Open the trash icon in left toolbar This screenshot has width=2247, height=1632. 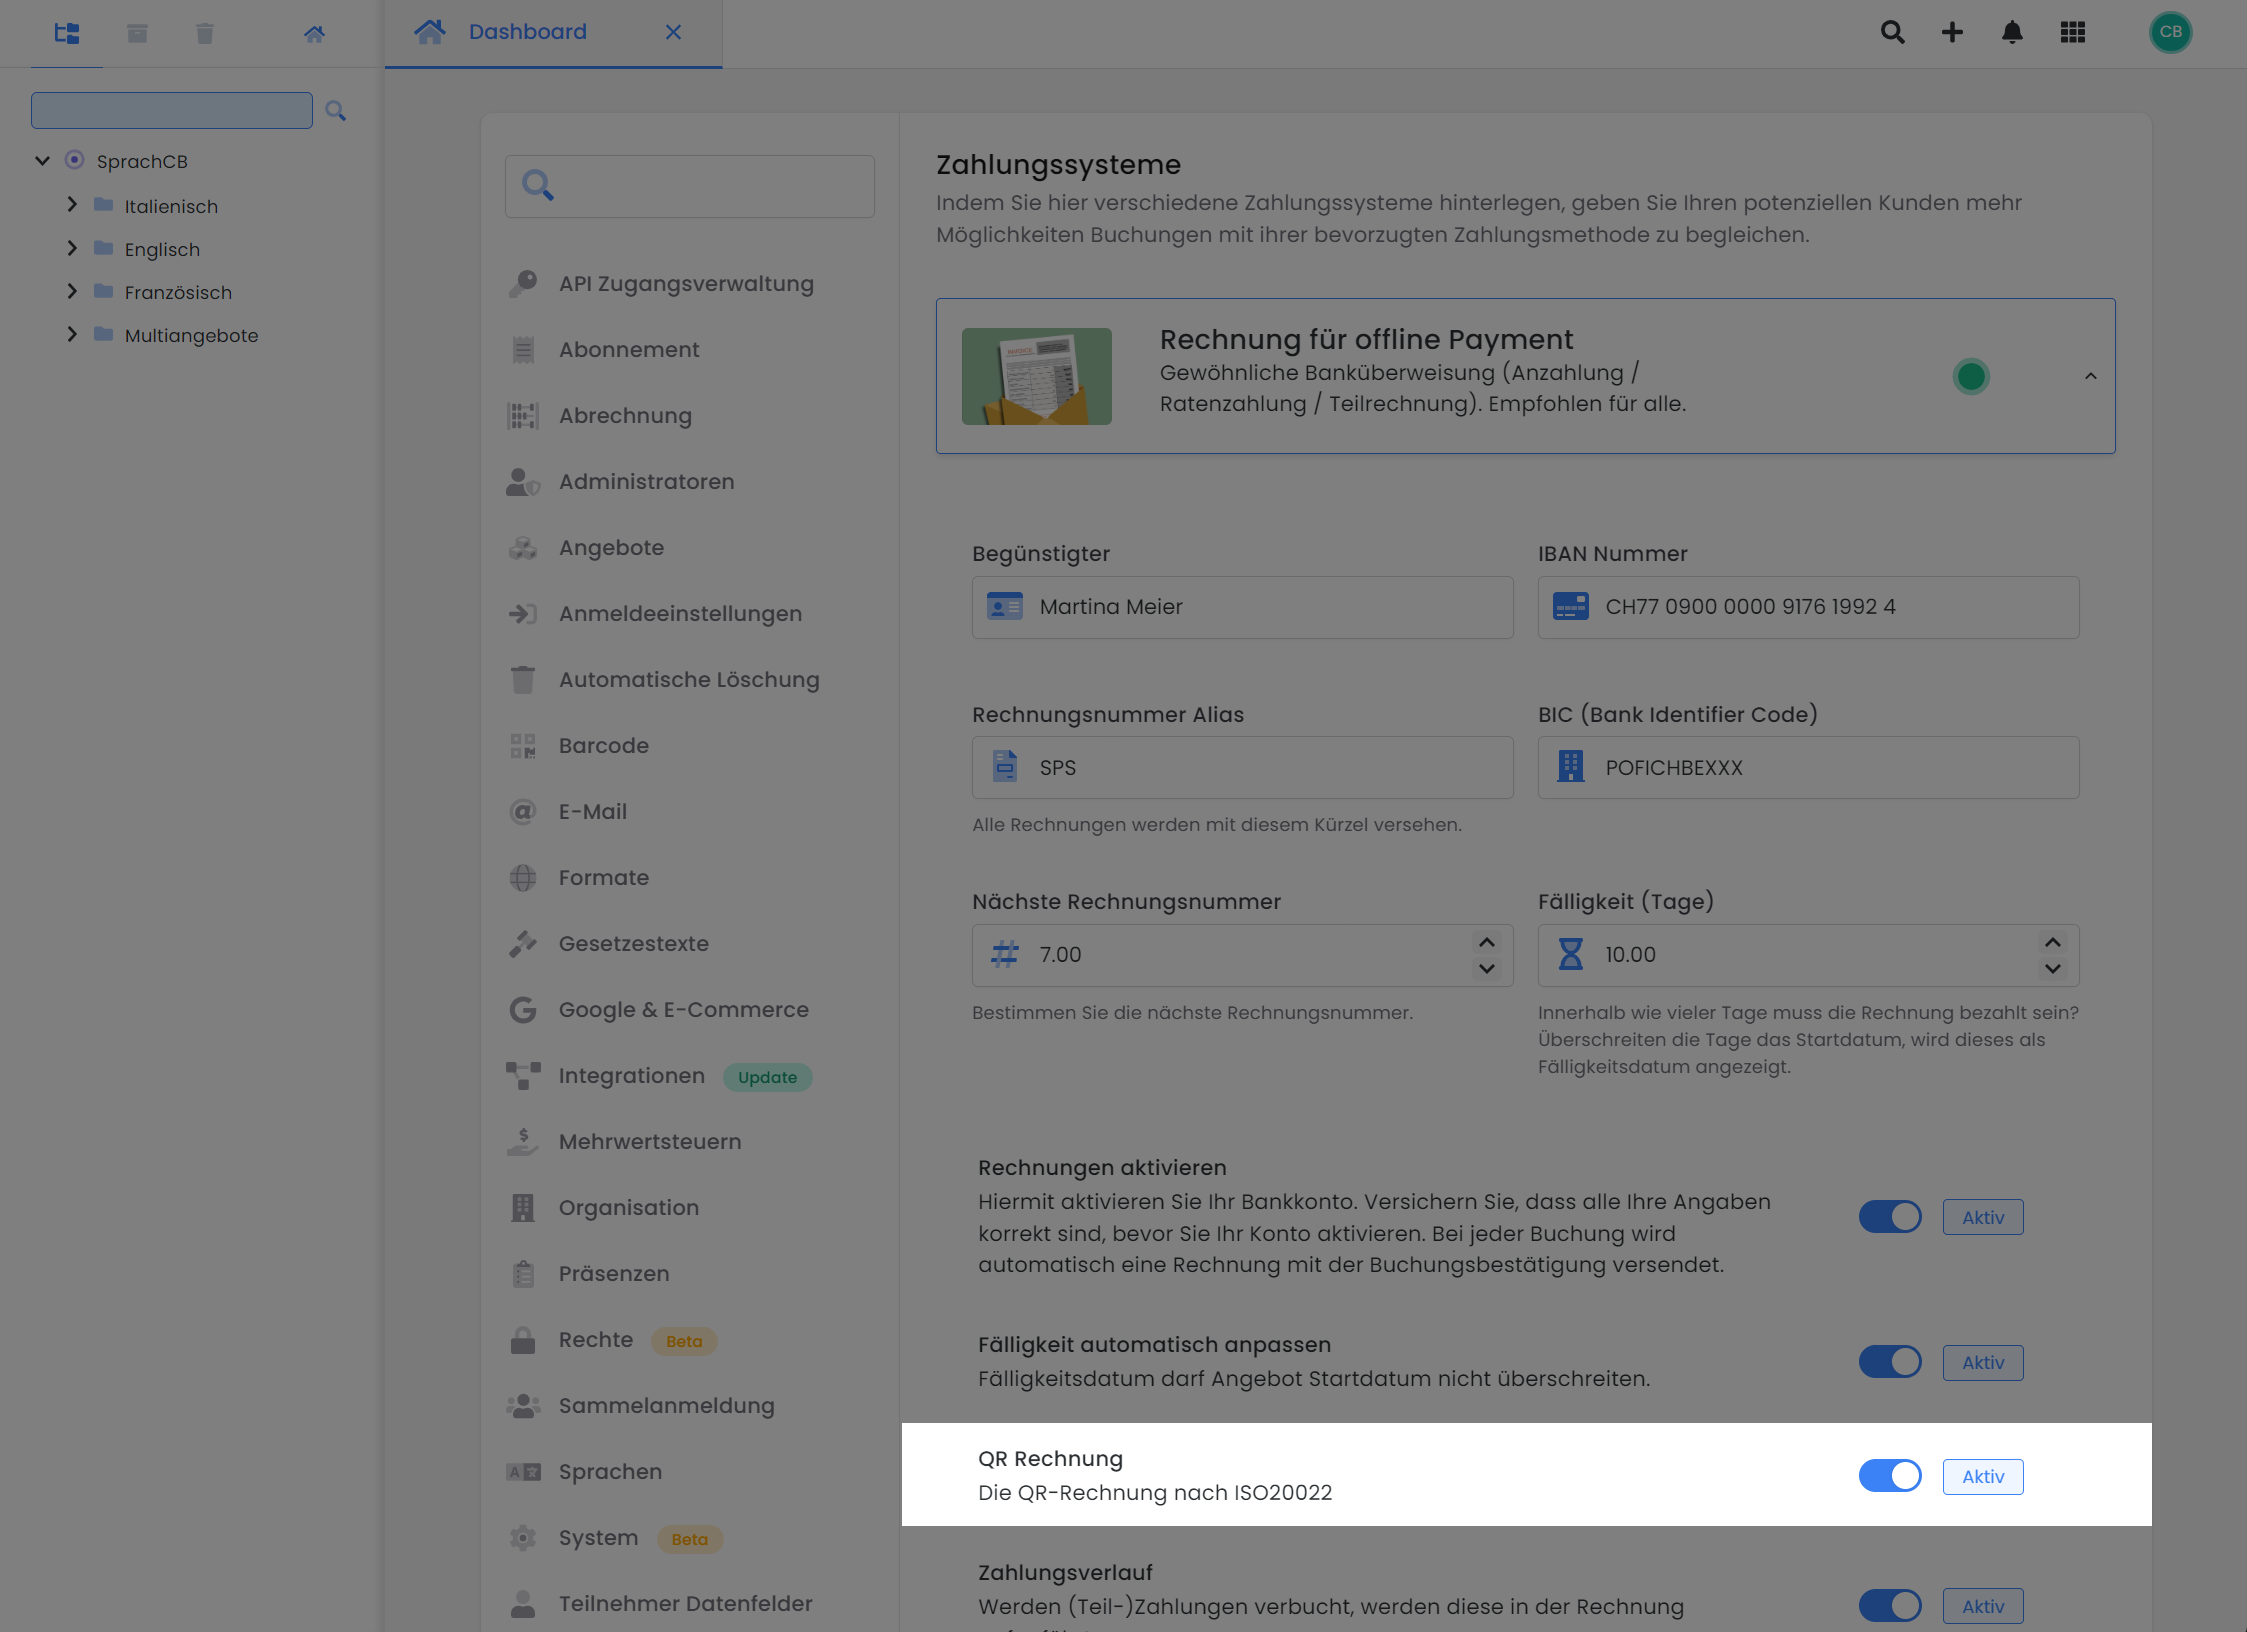click(x=205, y=33)
